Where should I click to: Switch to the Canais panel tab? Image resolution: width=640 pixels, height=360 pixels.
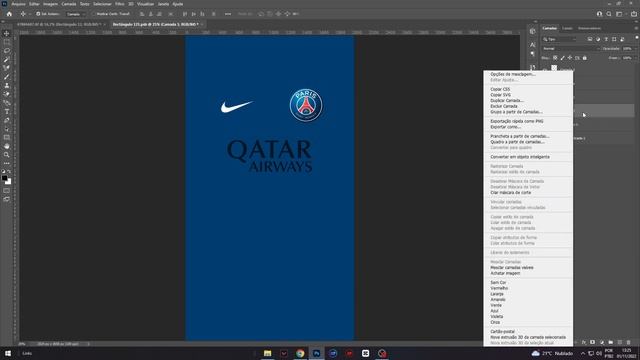coord(567,28)
